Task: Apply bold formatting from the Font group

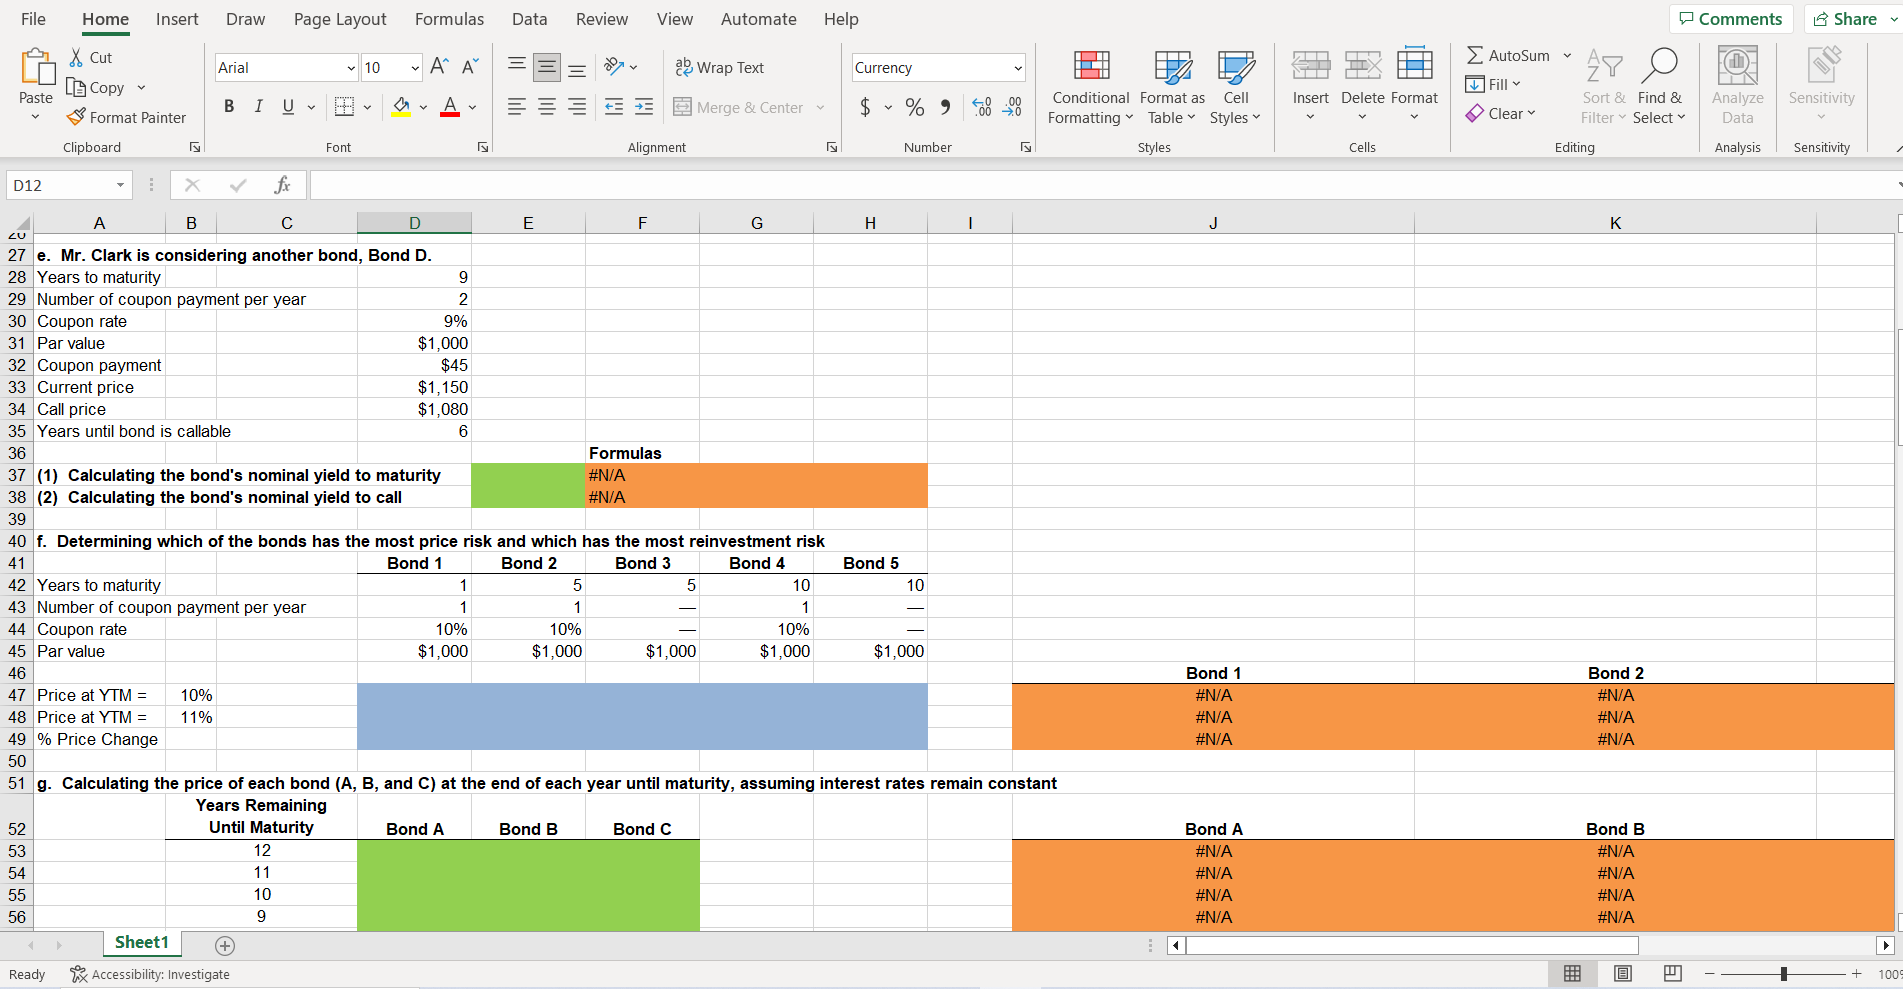Action: 229,107
